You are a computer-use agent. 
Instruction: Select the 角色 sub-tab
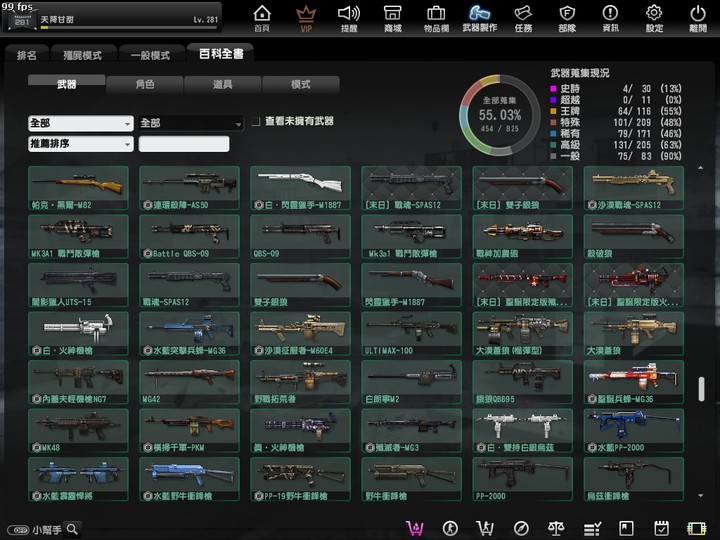point(145,84)
